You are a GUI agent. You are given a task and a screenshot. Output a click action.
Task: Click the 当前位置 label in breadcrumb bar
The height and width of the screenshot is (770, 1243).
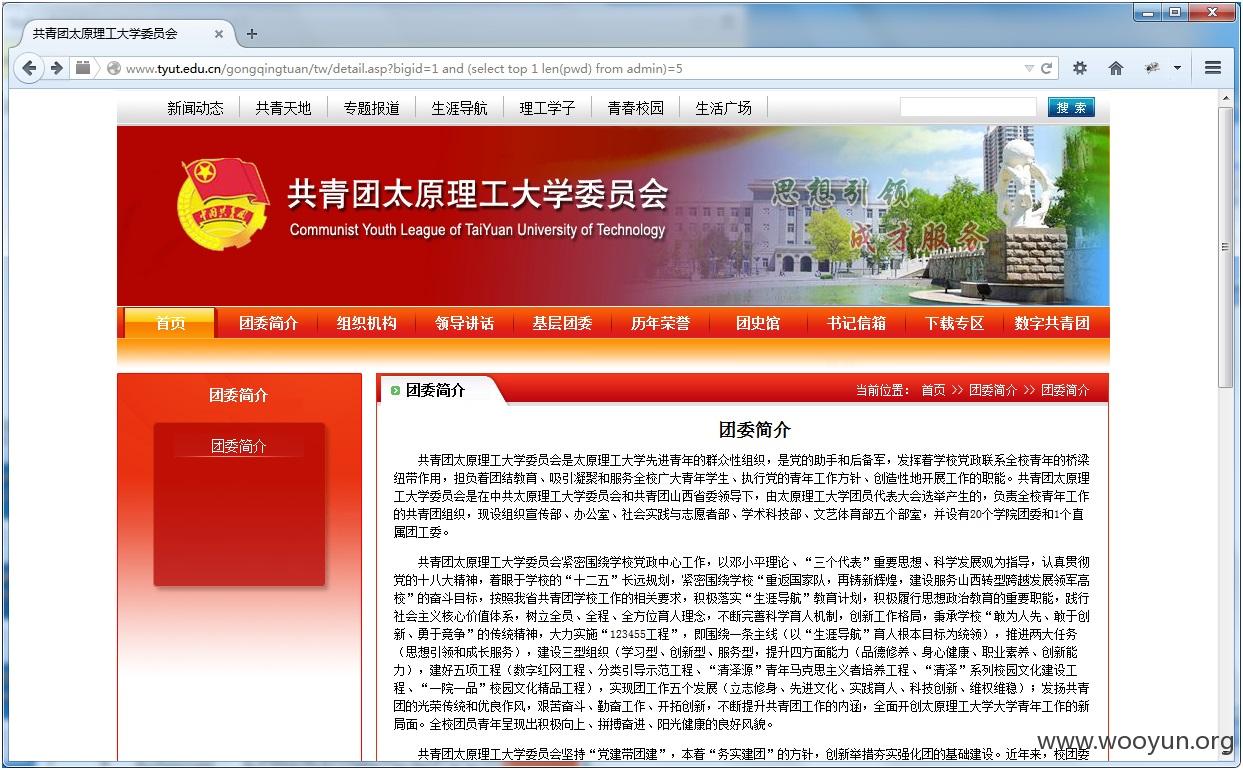[x=883, y=390]
